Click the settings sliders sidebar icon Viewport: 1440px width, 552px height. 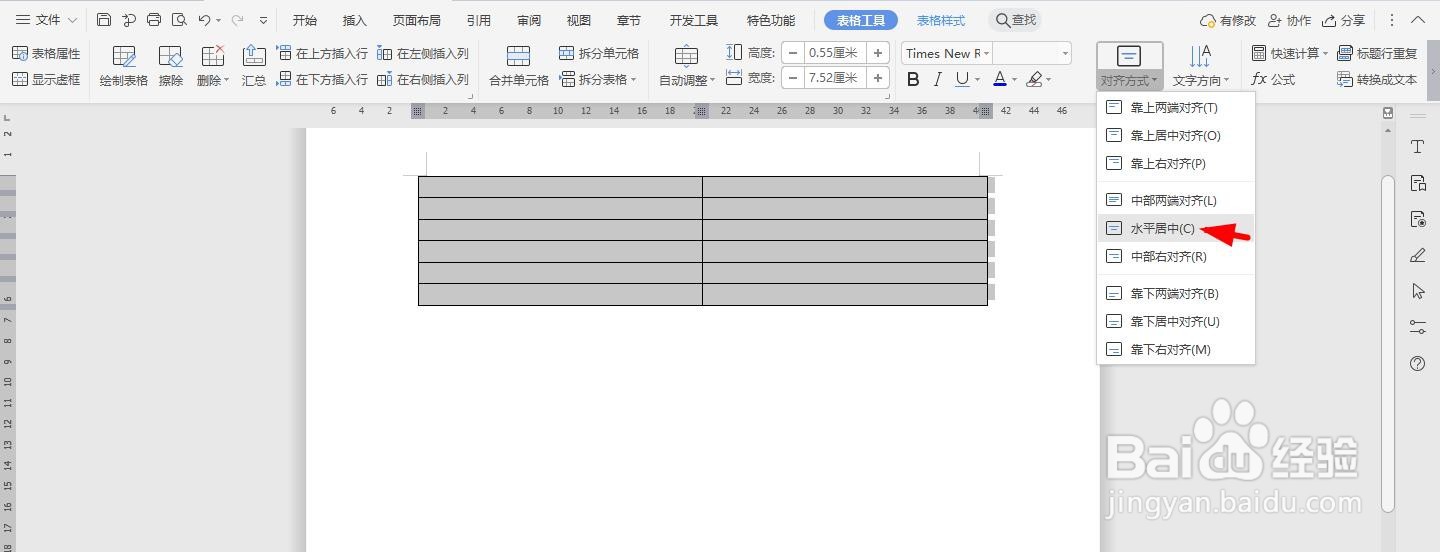point(1417,327)
